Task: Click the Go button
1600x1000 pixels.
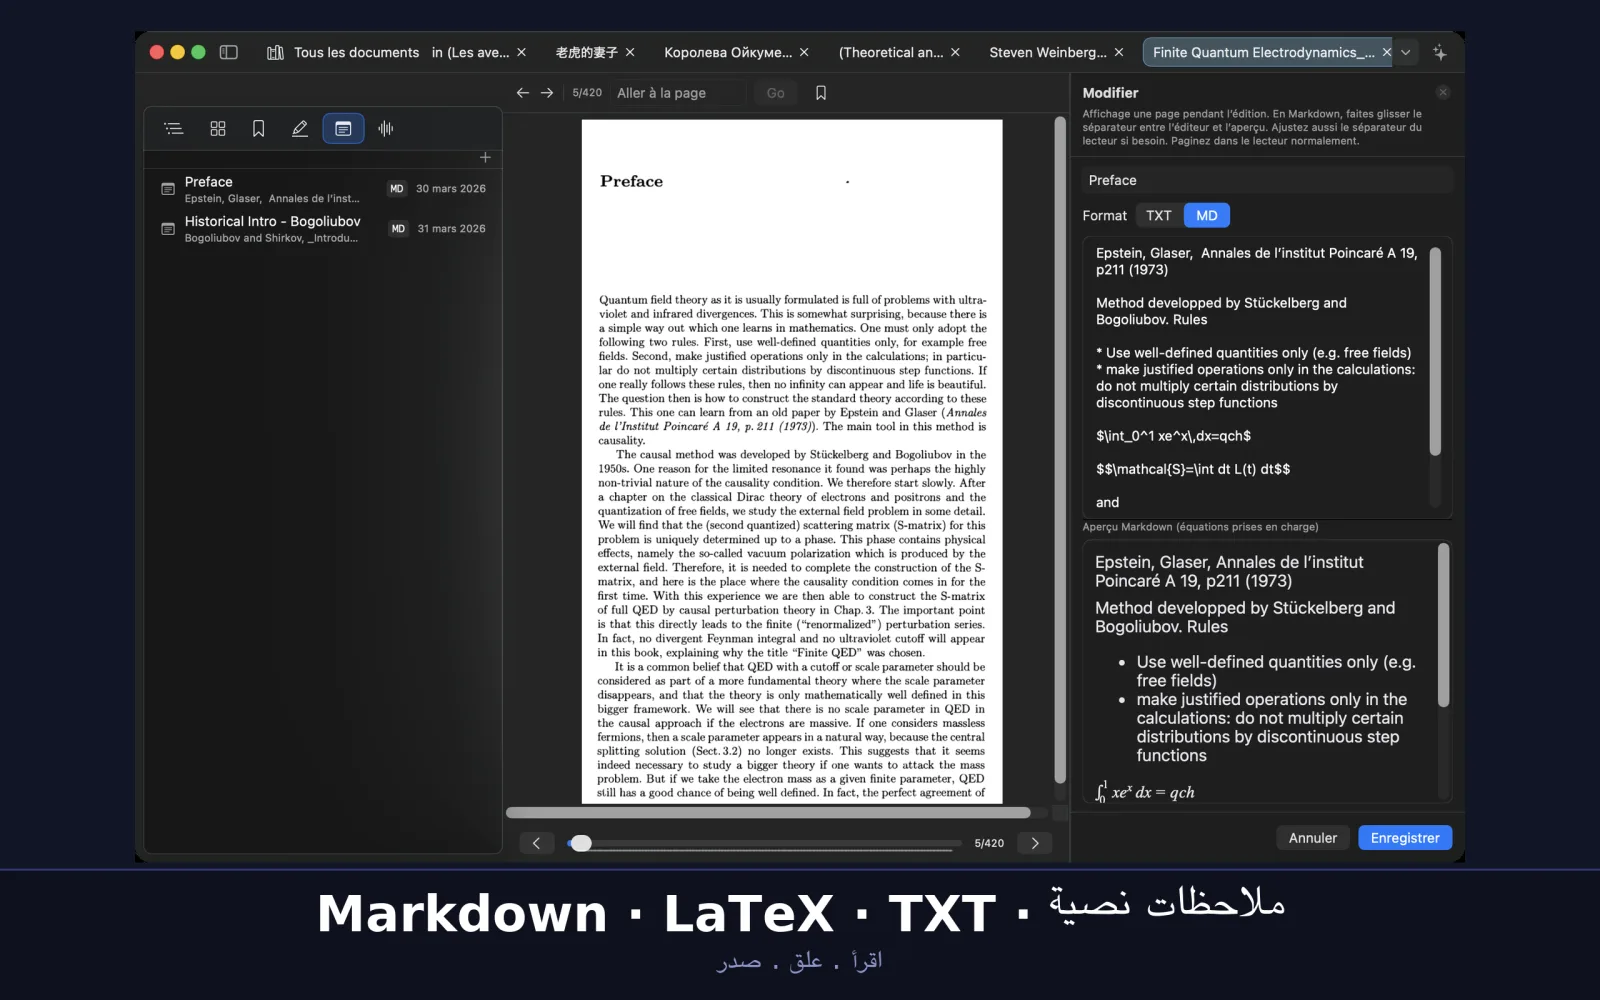Action: click(x=775, y=93)
